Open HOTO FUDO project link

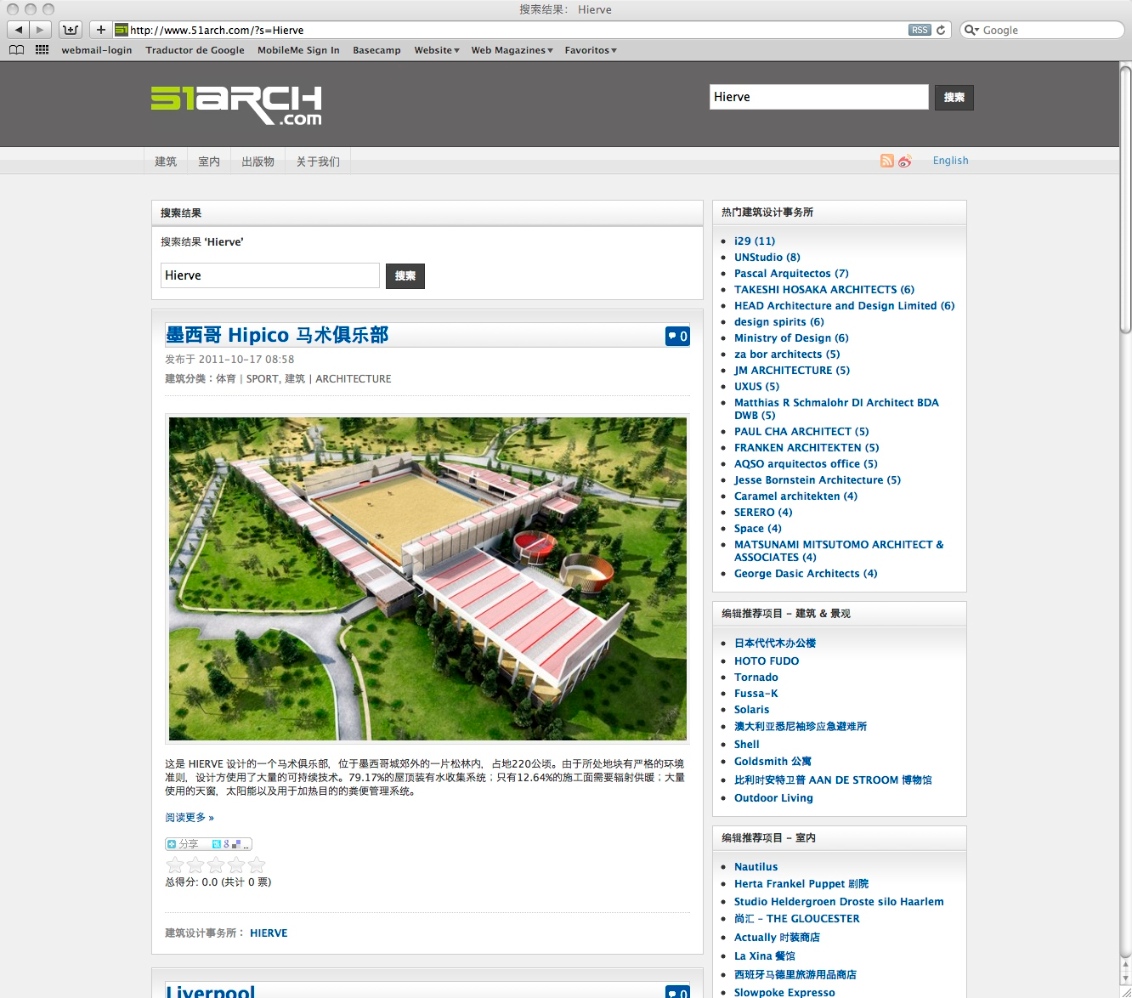[767, 661]
